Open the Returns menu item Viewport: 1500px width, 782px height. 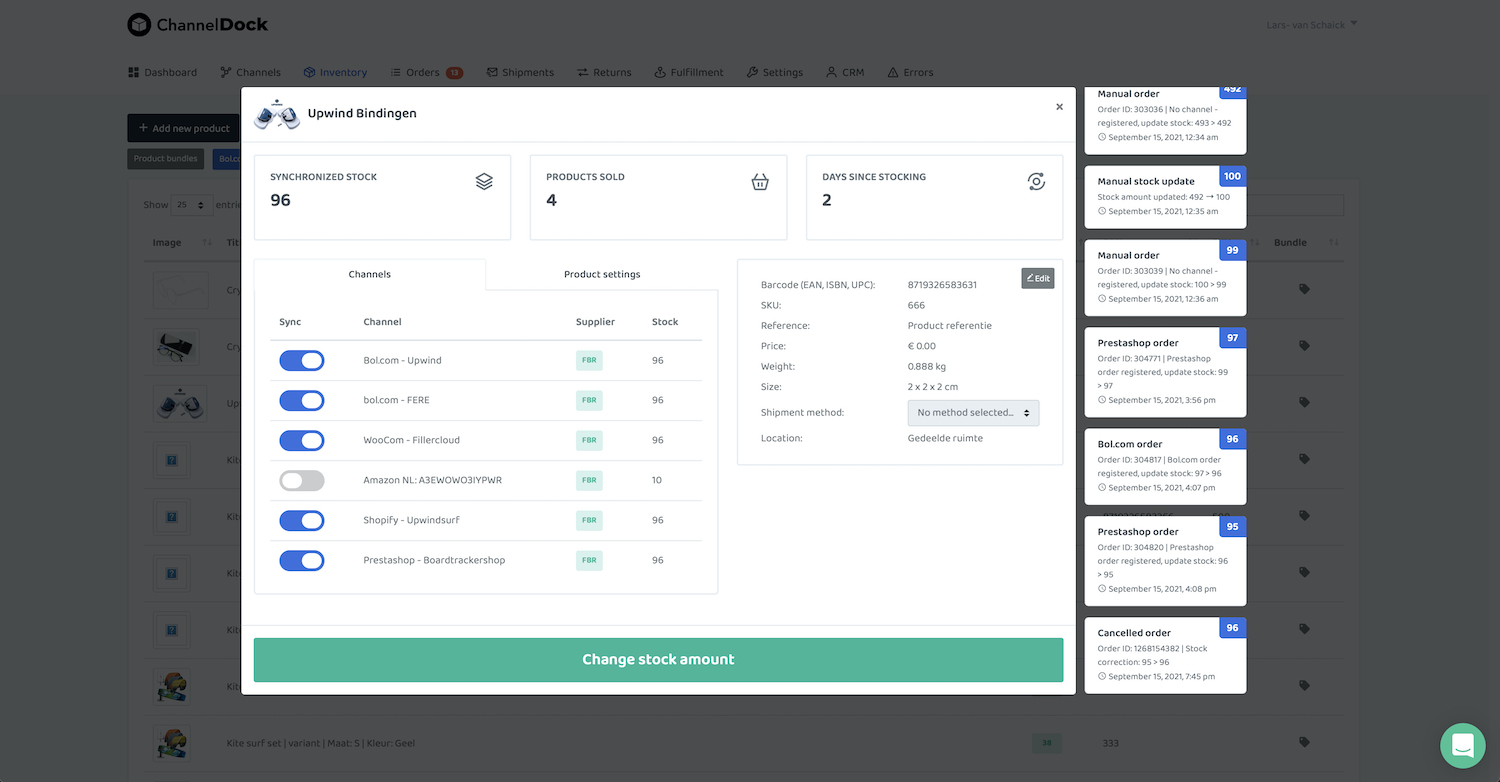(x=604, y=72)
